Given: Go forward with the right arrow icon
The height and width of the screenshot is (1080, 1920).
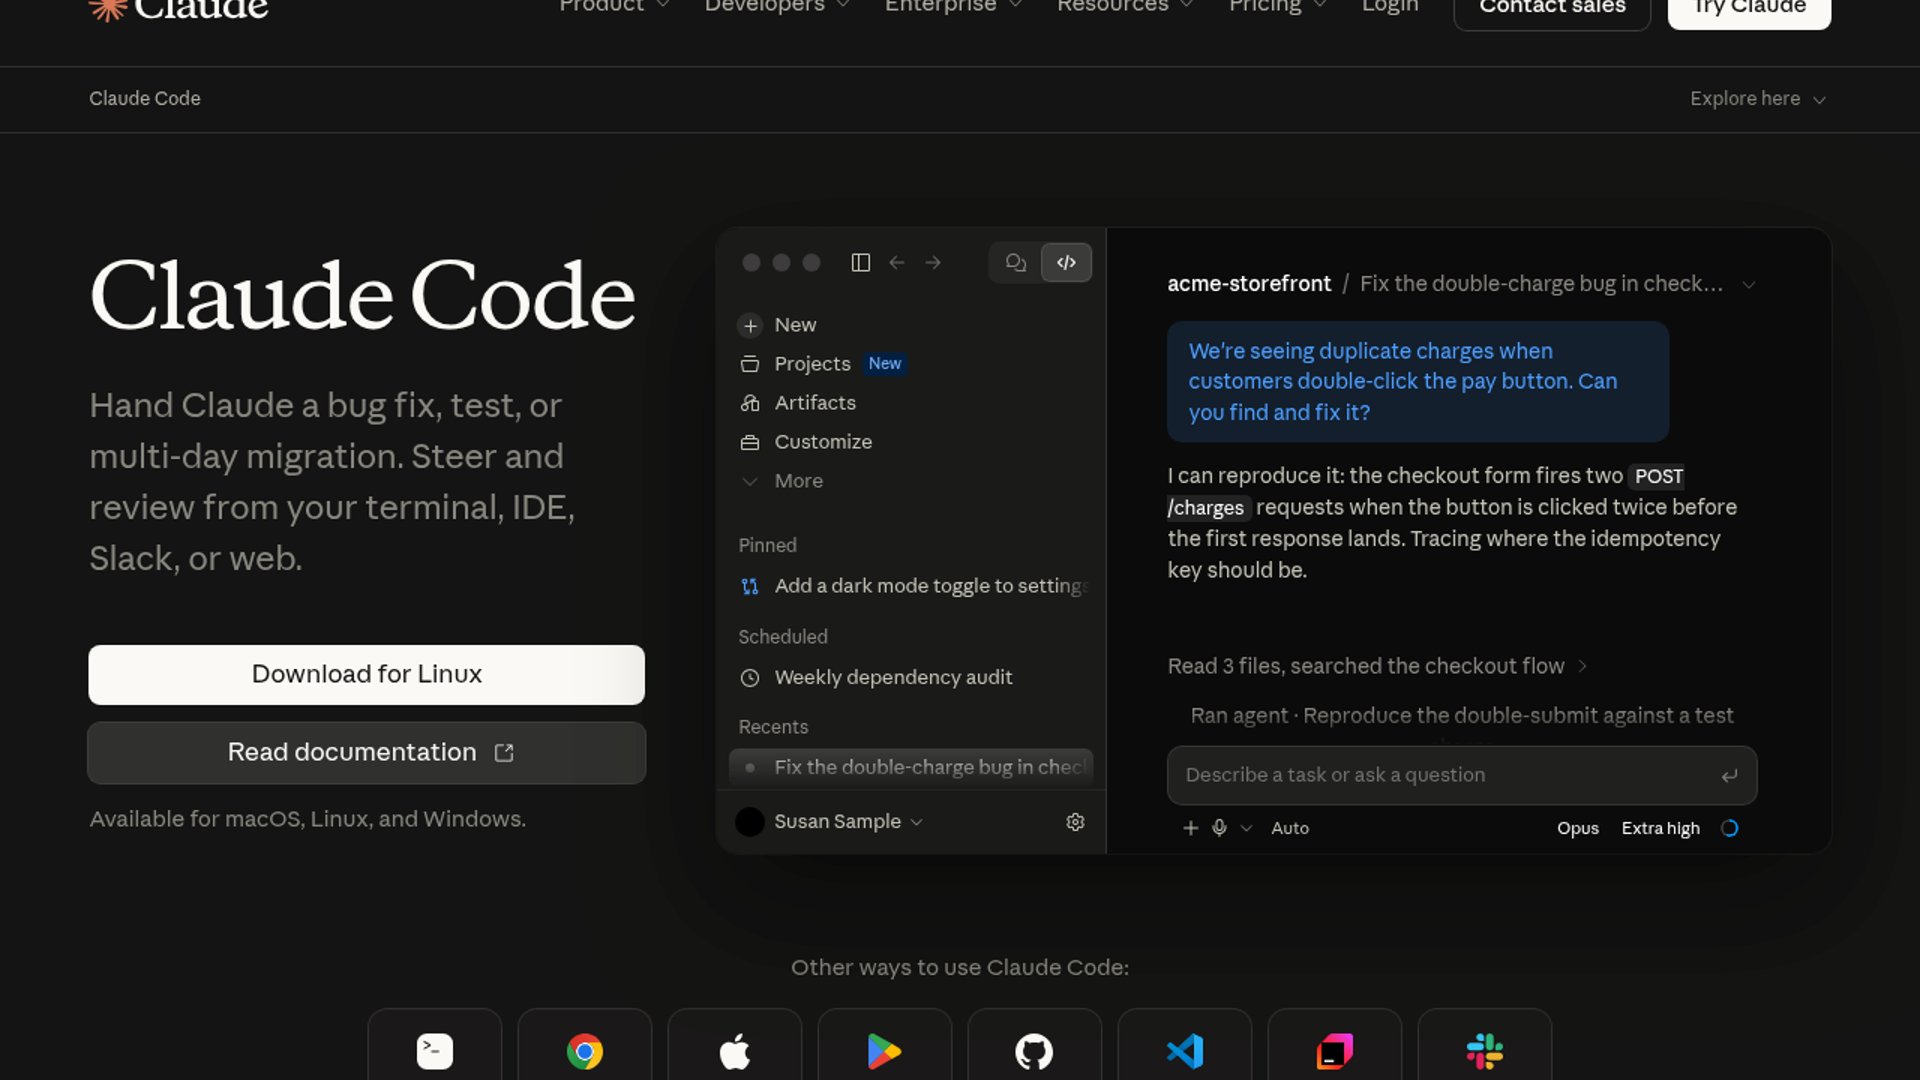Looking at the screenshot, I should (x=933, y=263).
